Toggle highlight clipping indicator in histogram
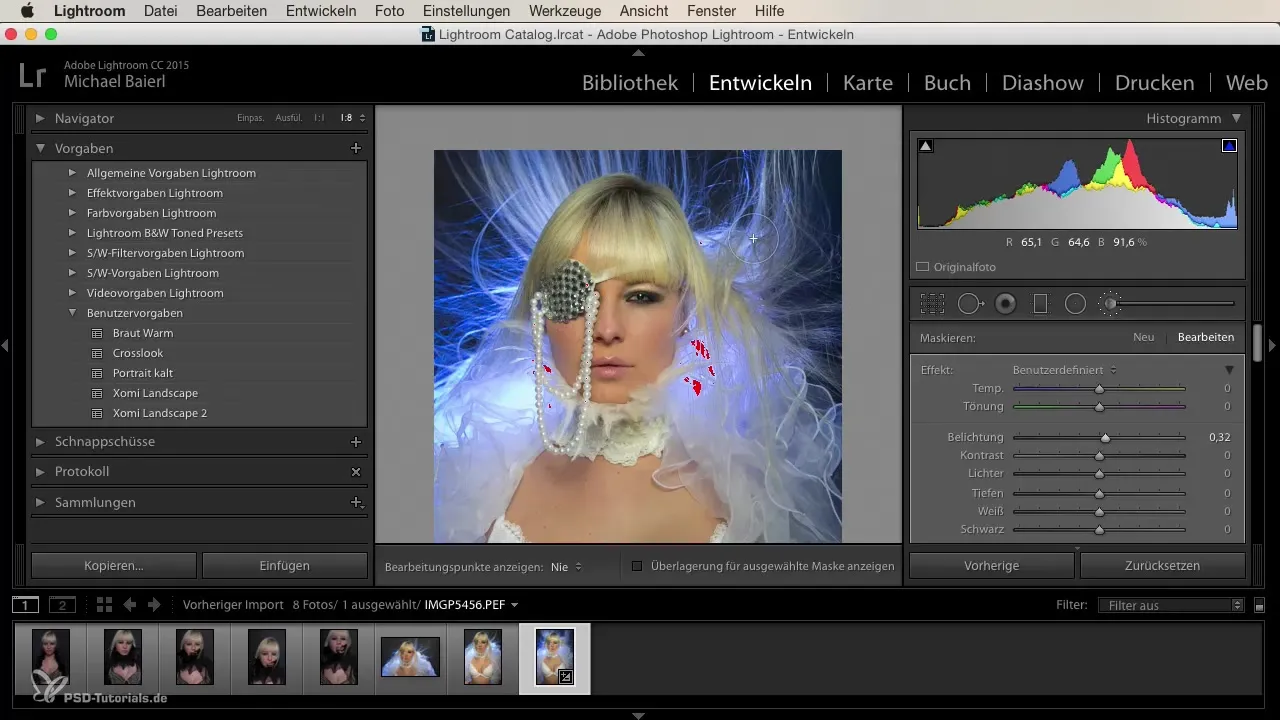 click(x=1229, y=146)
